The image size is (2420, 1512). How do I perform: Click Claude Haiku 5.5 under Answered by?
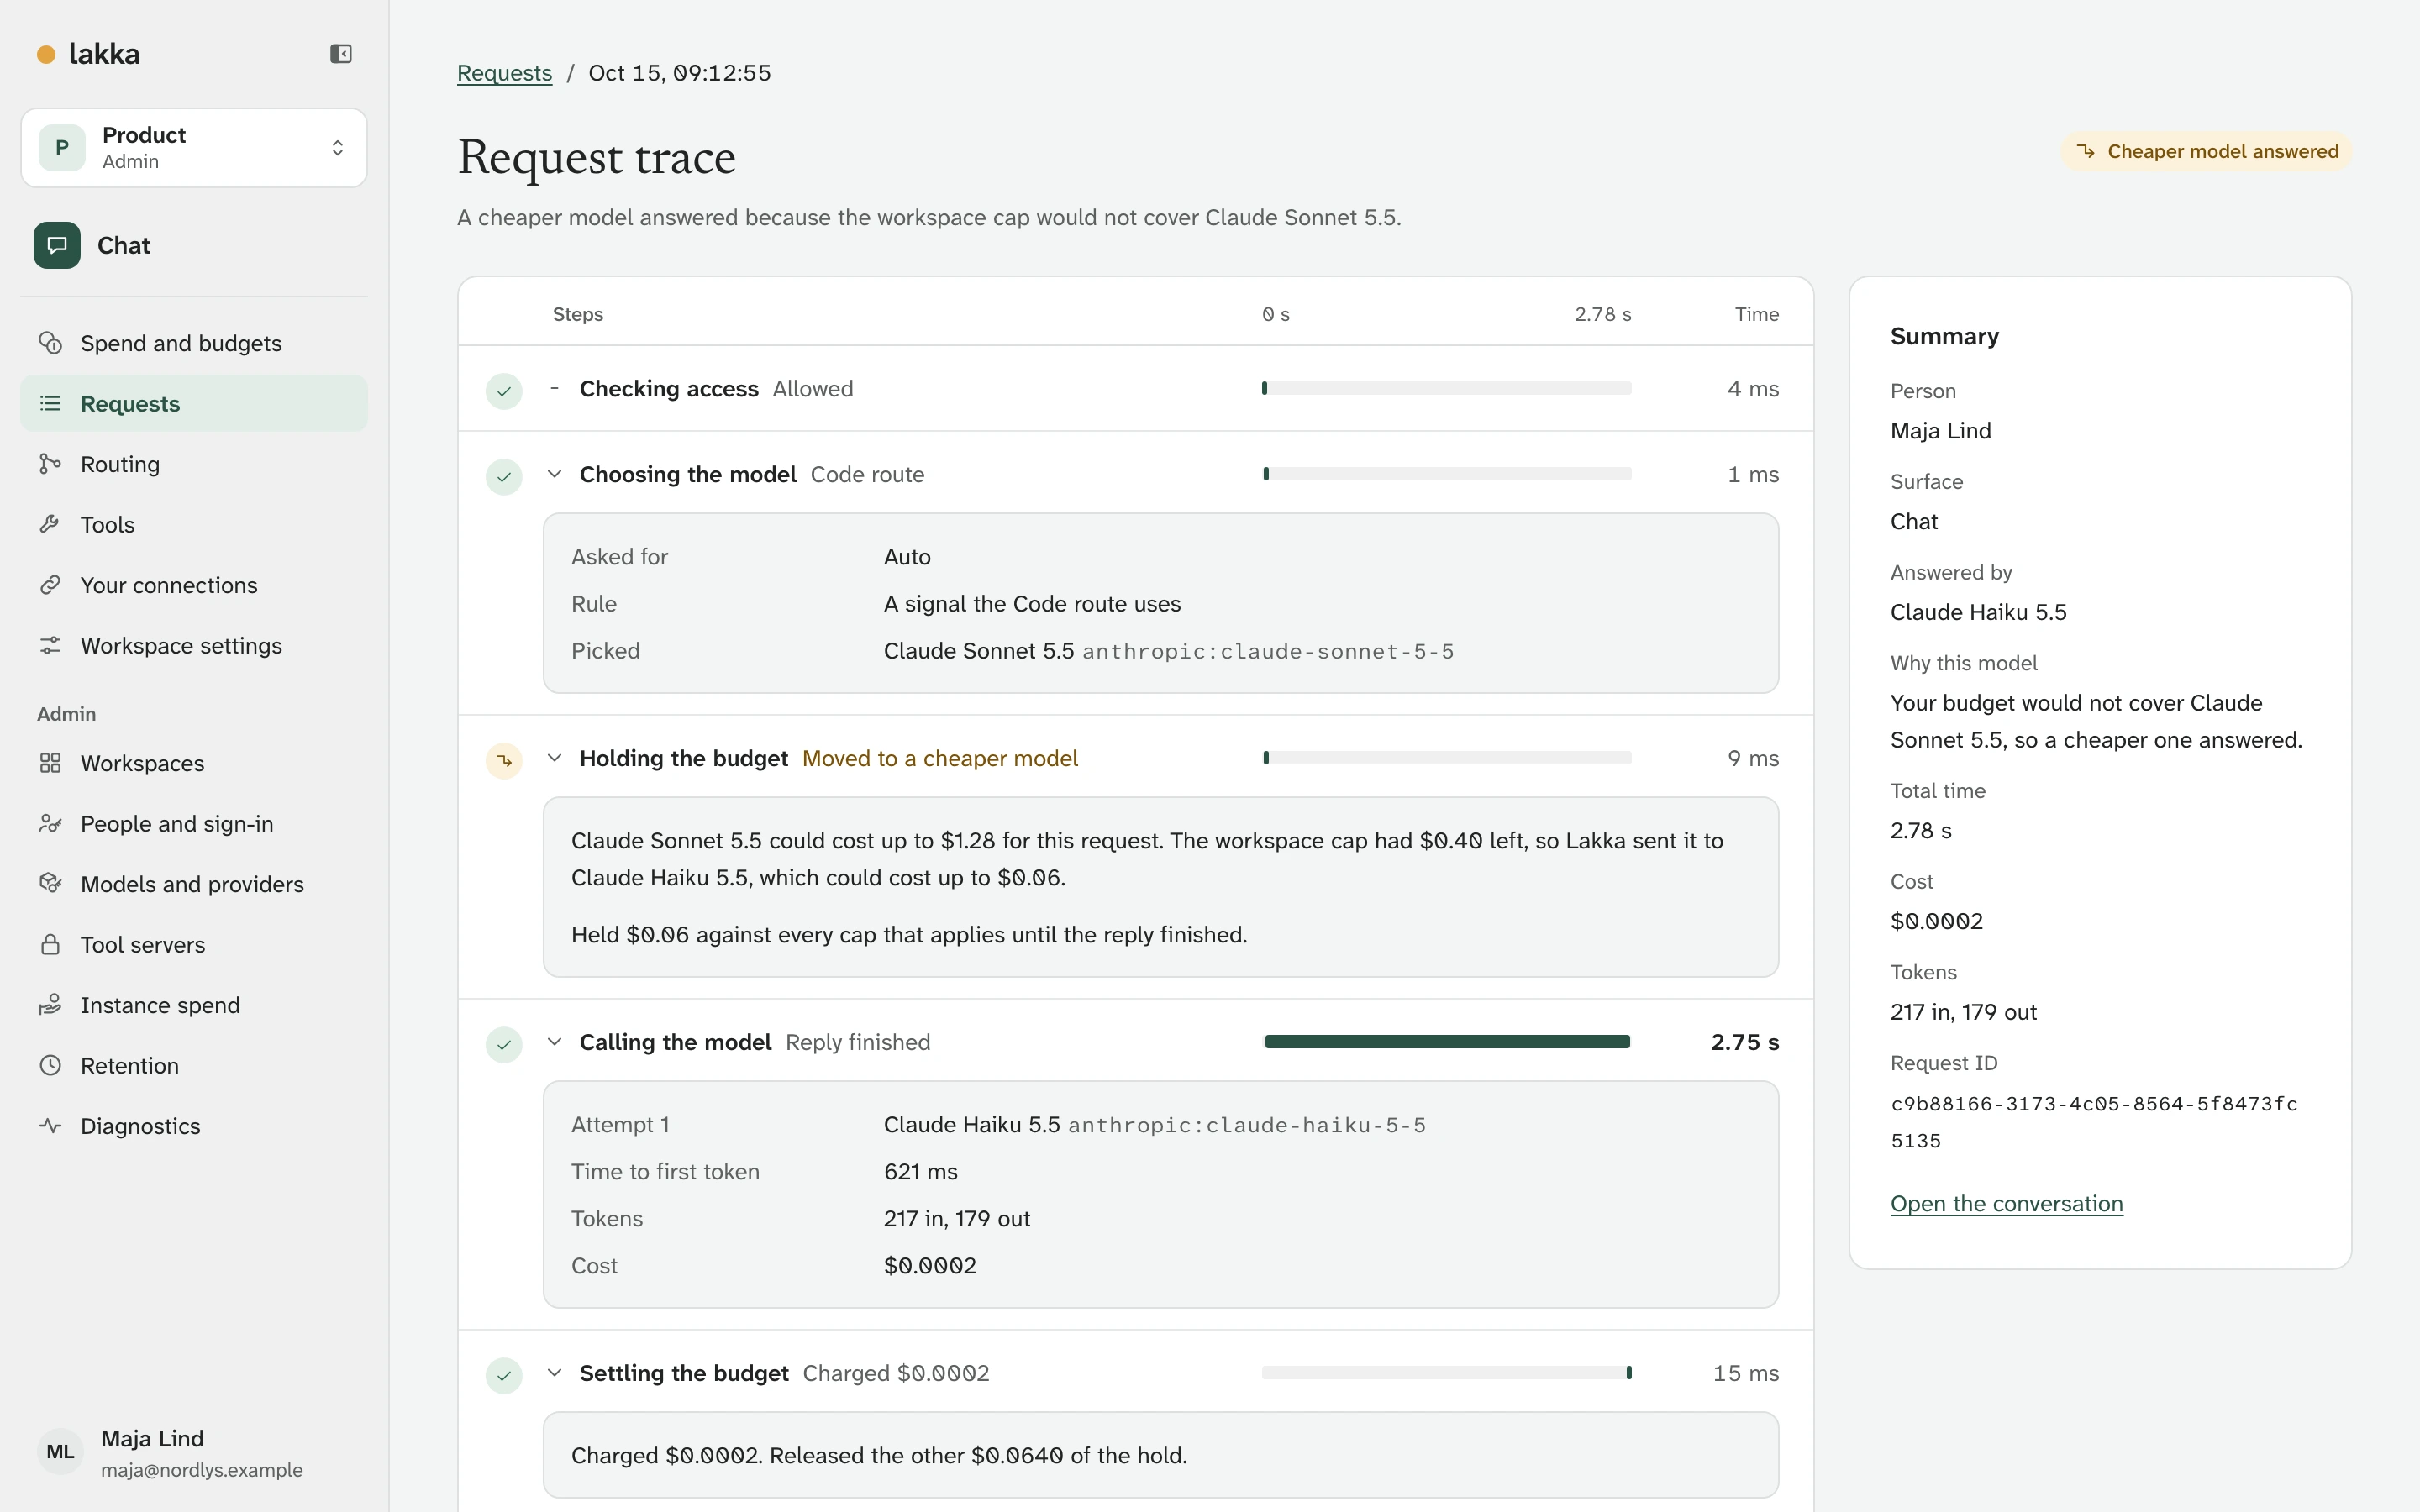(x=1978, y=612)
